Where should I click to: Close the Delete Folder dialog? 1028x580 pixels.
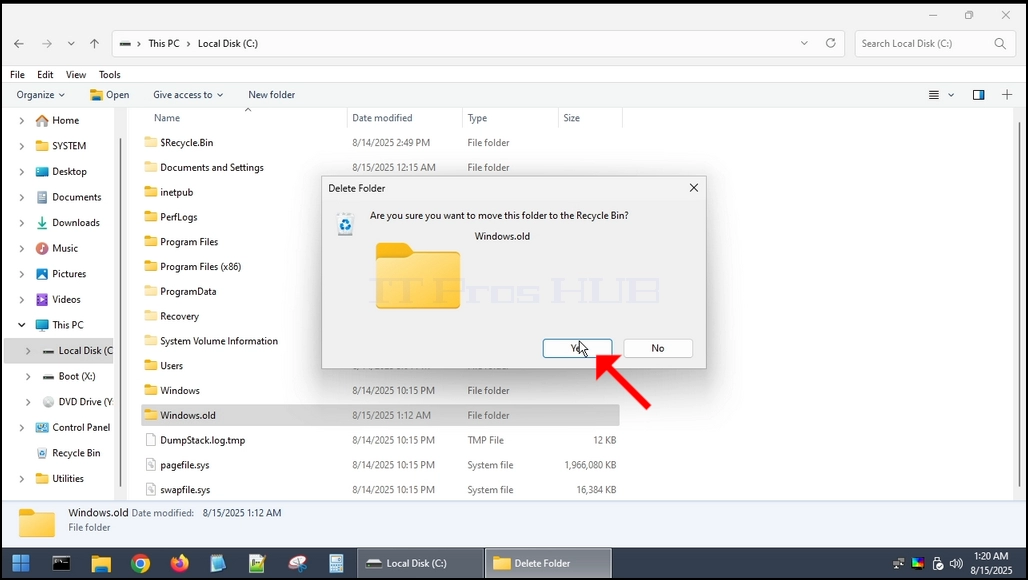coord(694,188)
